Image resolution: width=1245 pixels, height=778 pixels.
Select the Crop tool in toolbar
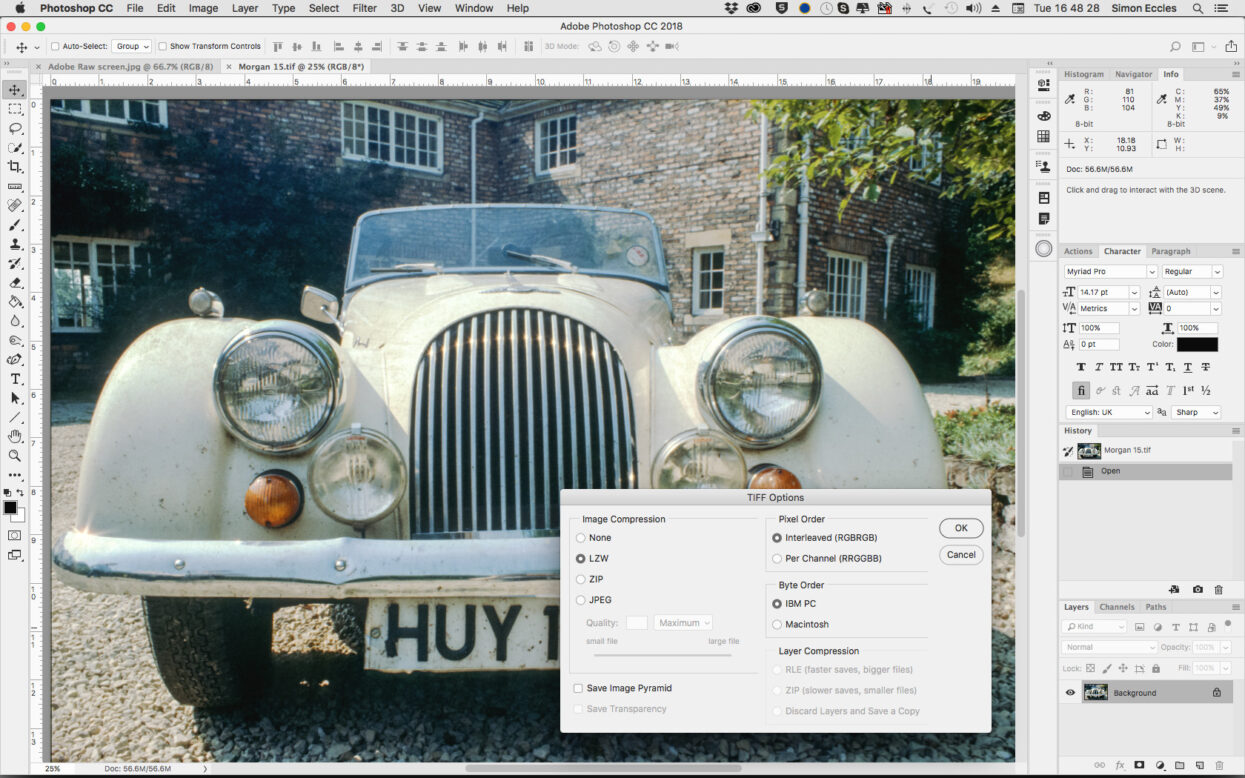(x=15, y=167)
